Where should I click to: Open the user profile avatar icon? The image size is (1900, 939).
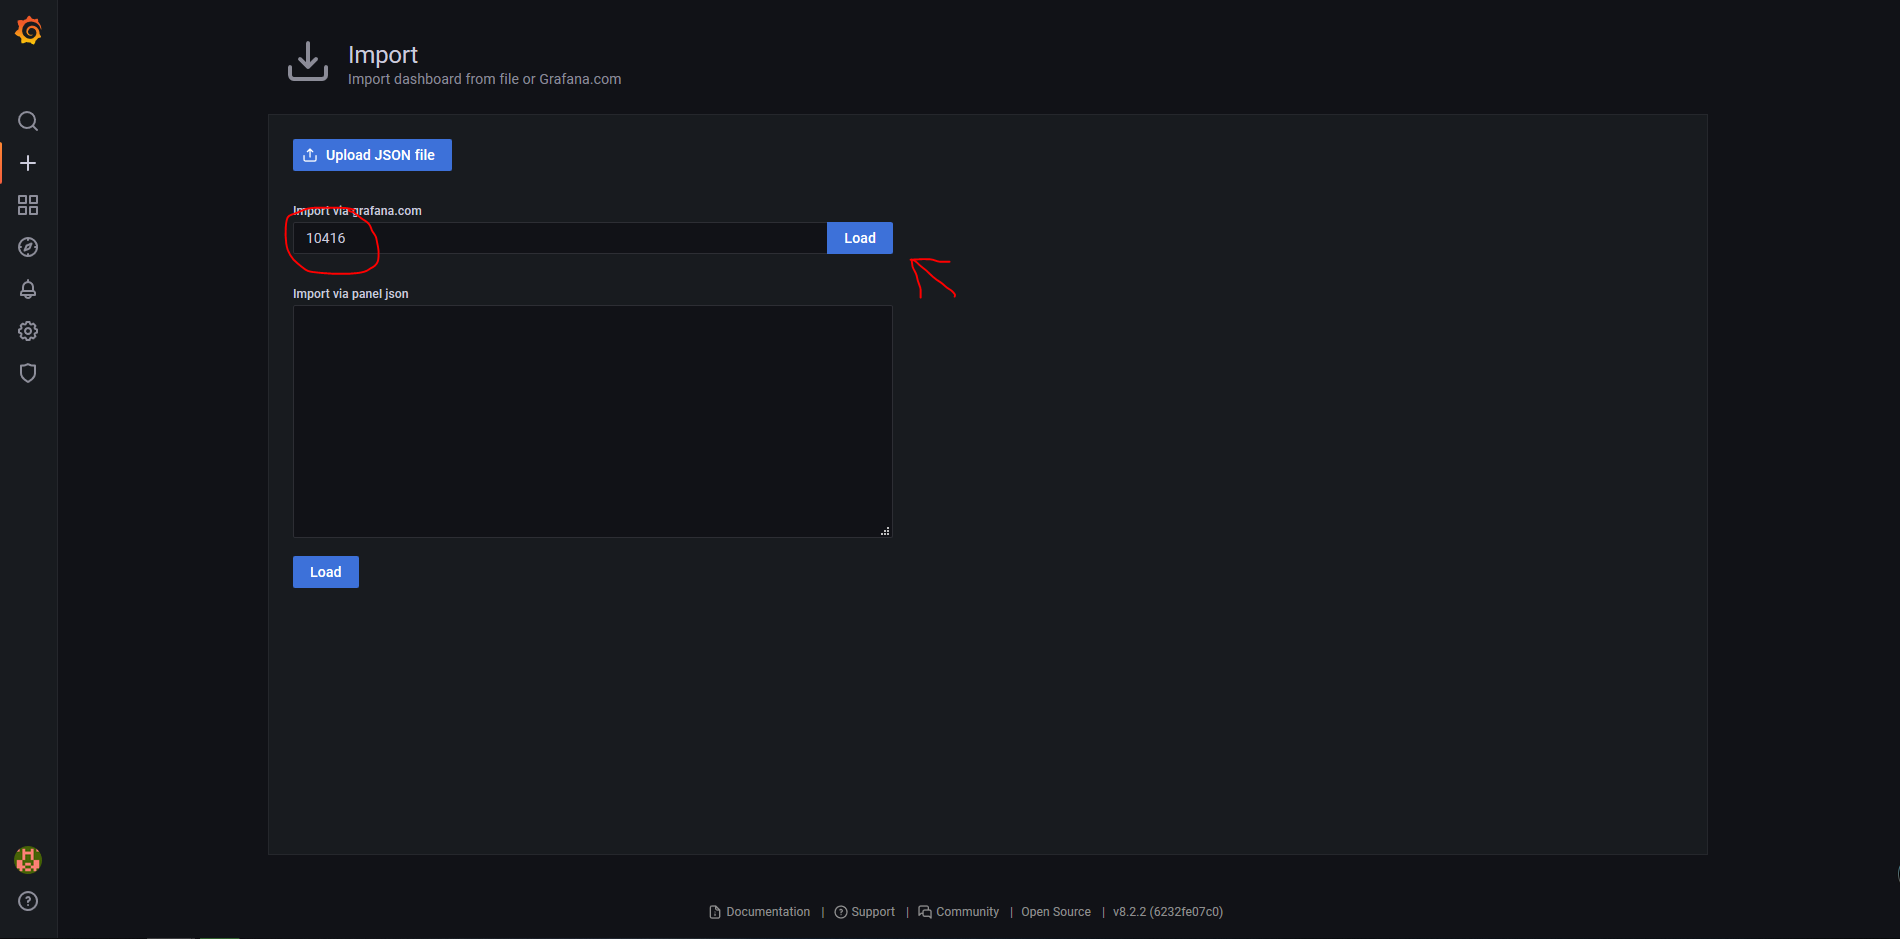click(x=28, y=859)
